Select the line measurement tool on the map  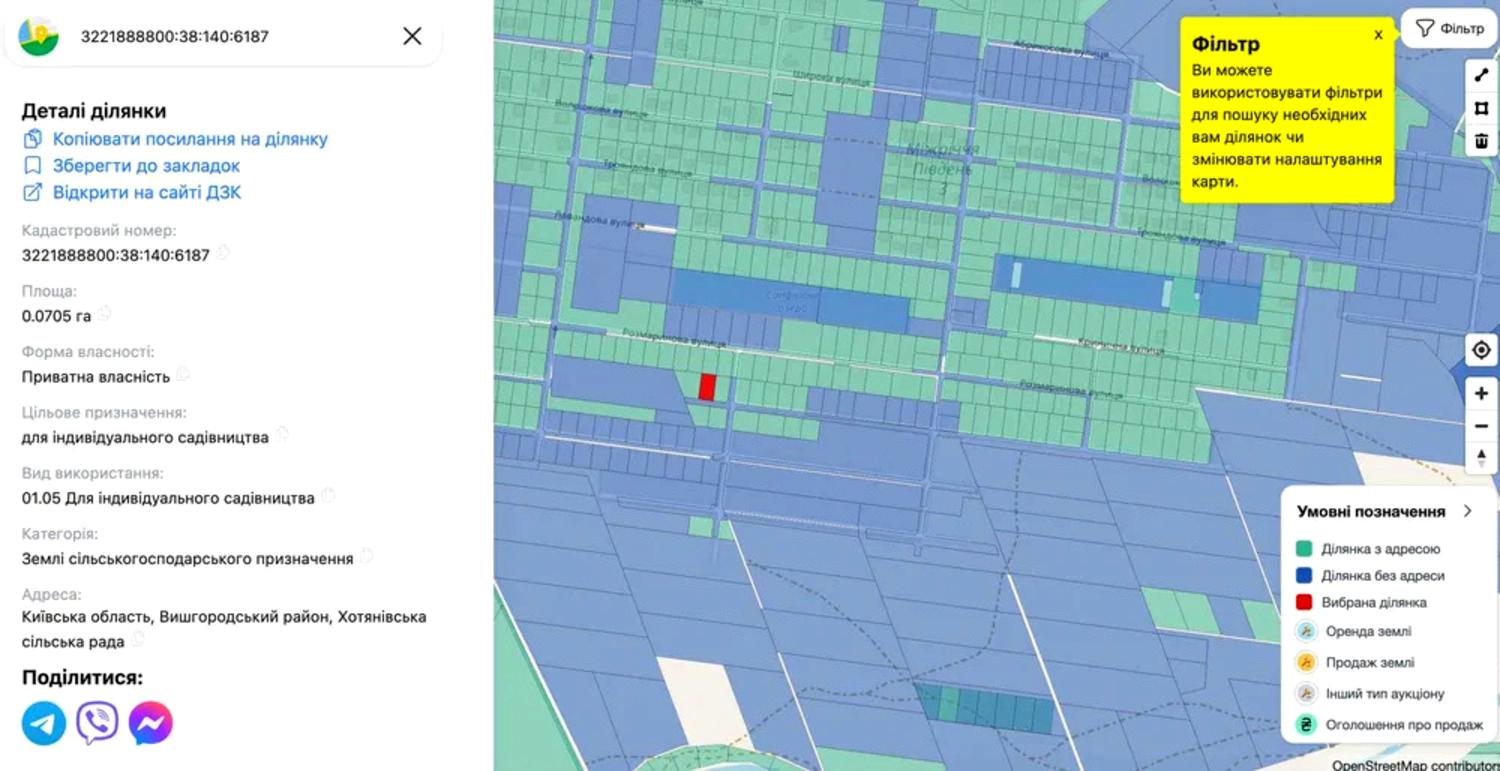(1482, 76)
